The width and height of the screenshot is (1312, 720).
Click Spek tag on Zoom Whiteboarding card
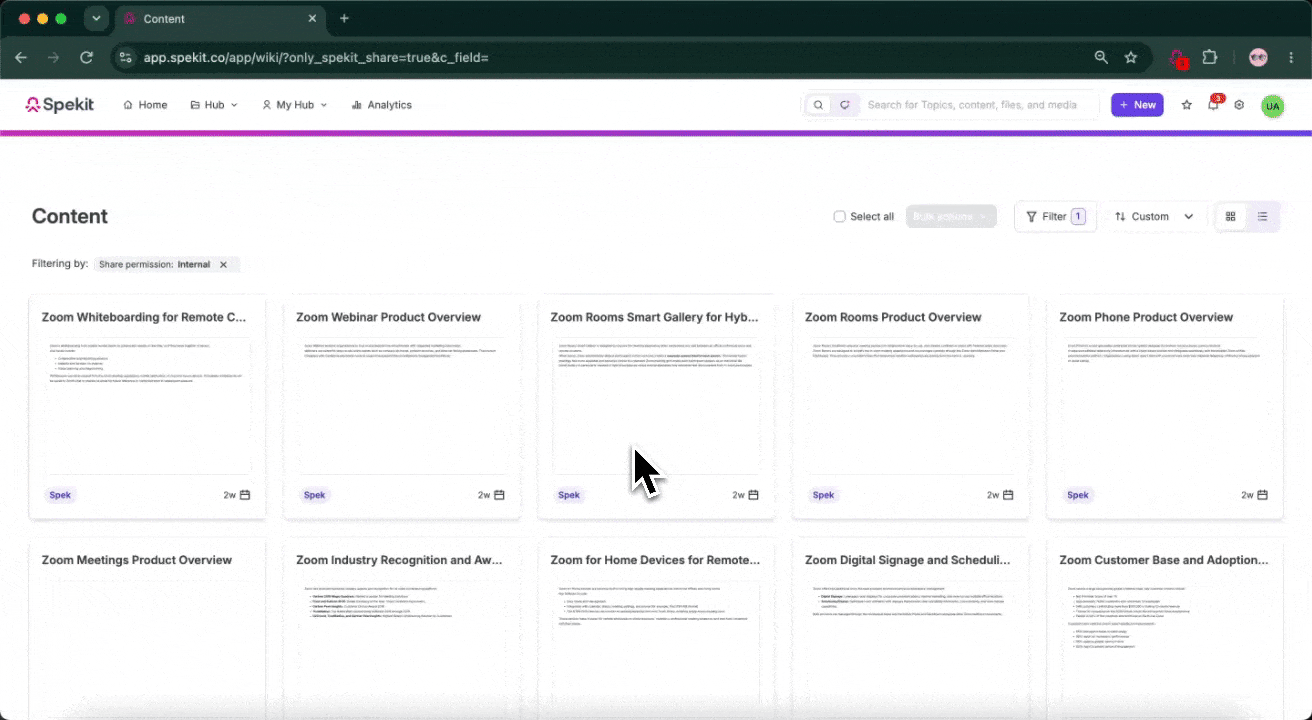[x=60, y=495]
